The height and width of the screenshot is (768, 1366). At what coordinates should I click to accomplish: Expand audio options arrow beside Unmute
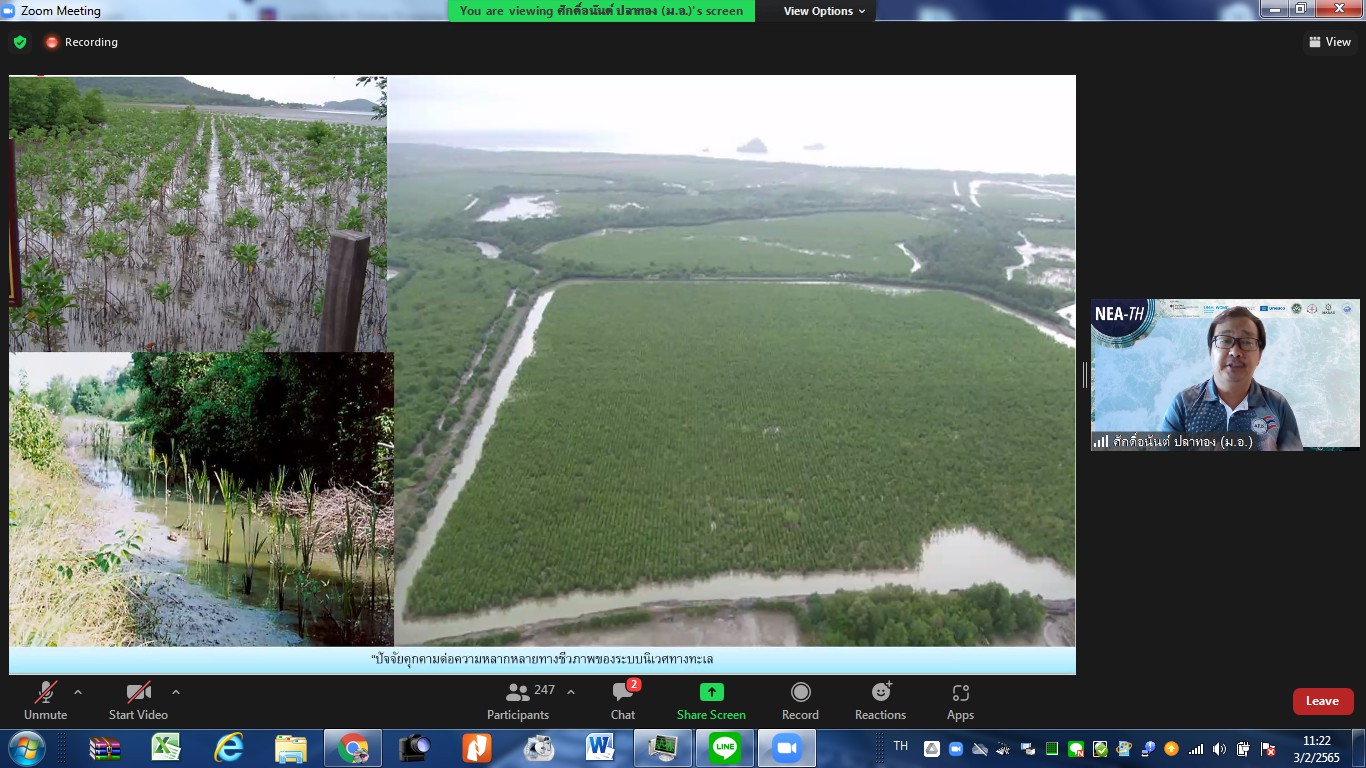click(78, 692)
